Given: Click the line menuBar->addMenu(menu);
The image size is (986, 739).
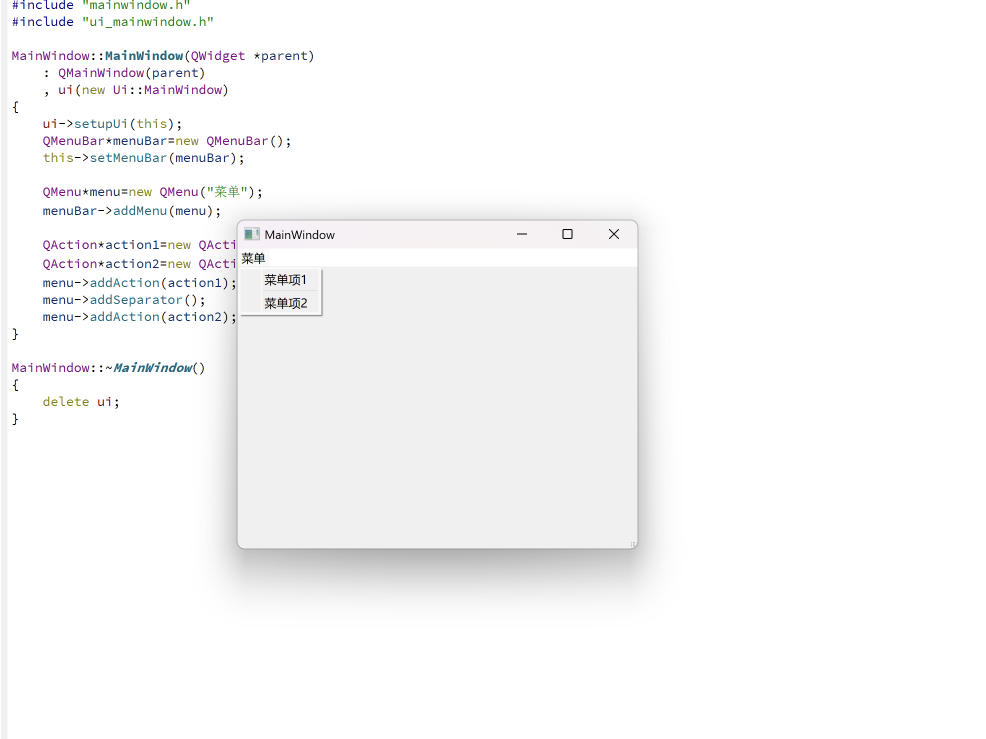Looking at the screenshot, I should click(x=132, y=211).
